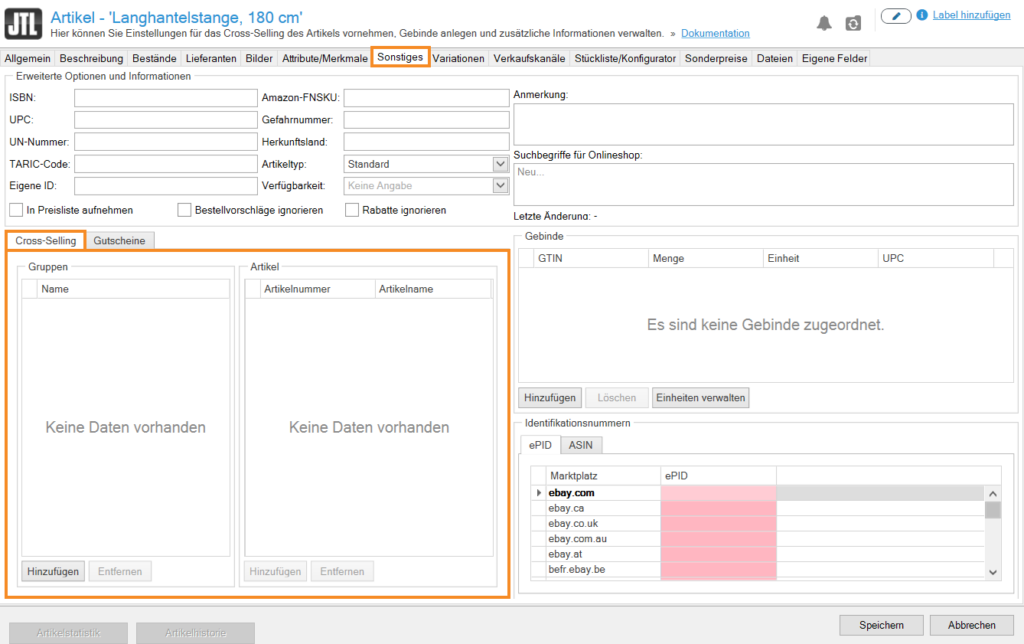Screen dimensions: 1024x644
Task: Click the notification bell icon
Action: point(824,23)
